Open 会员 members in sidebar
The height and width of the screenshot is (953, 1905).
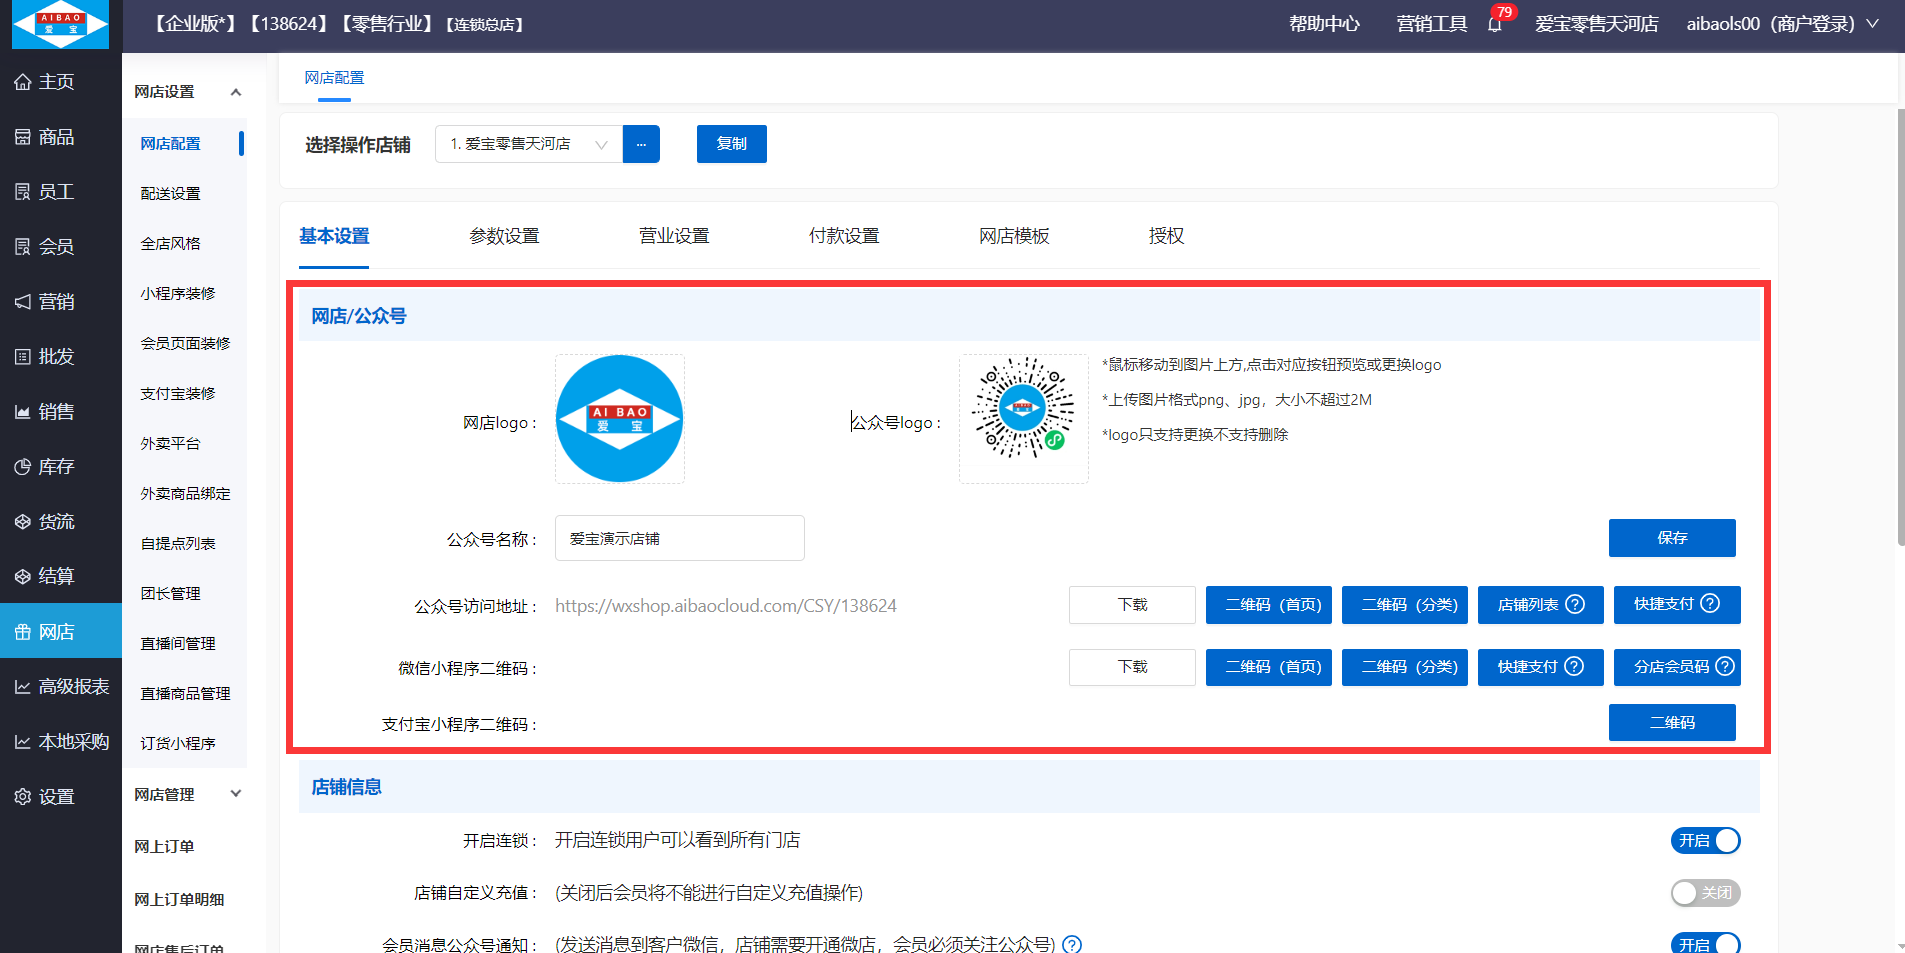click(45, 247)
